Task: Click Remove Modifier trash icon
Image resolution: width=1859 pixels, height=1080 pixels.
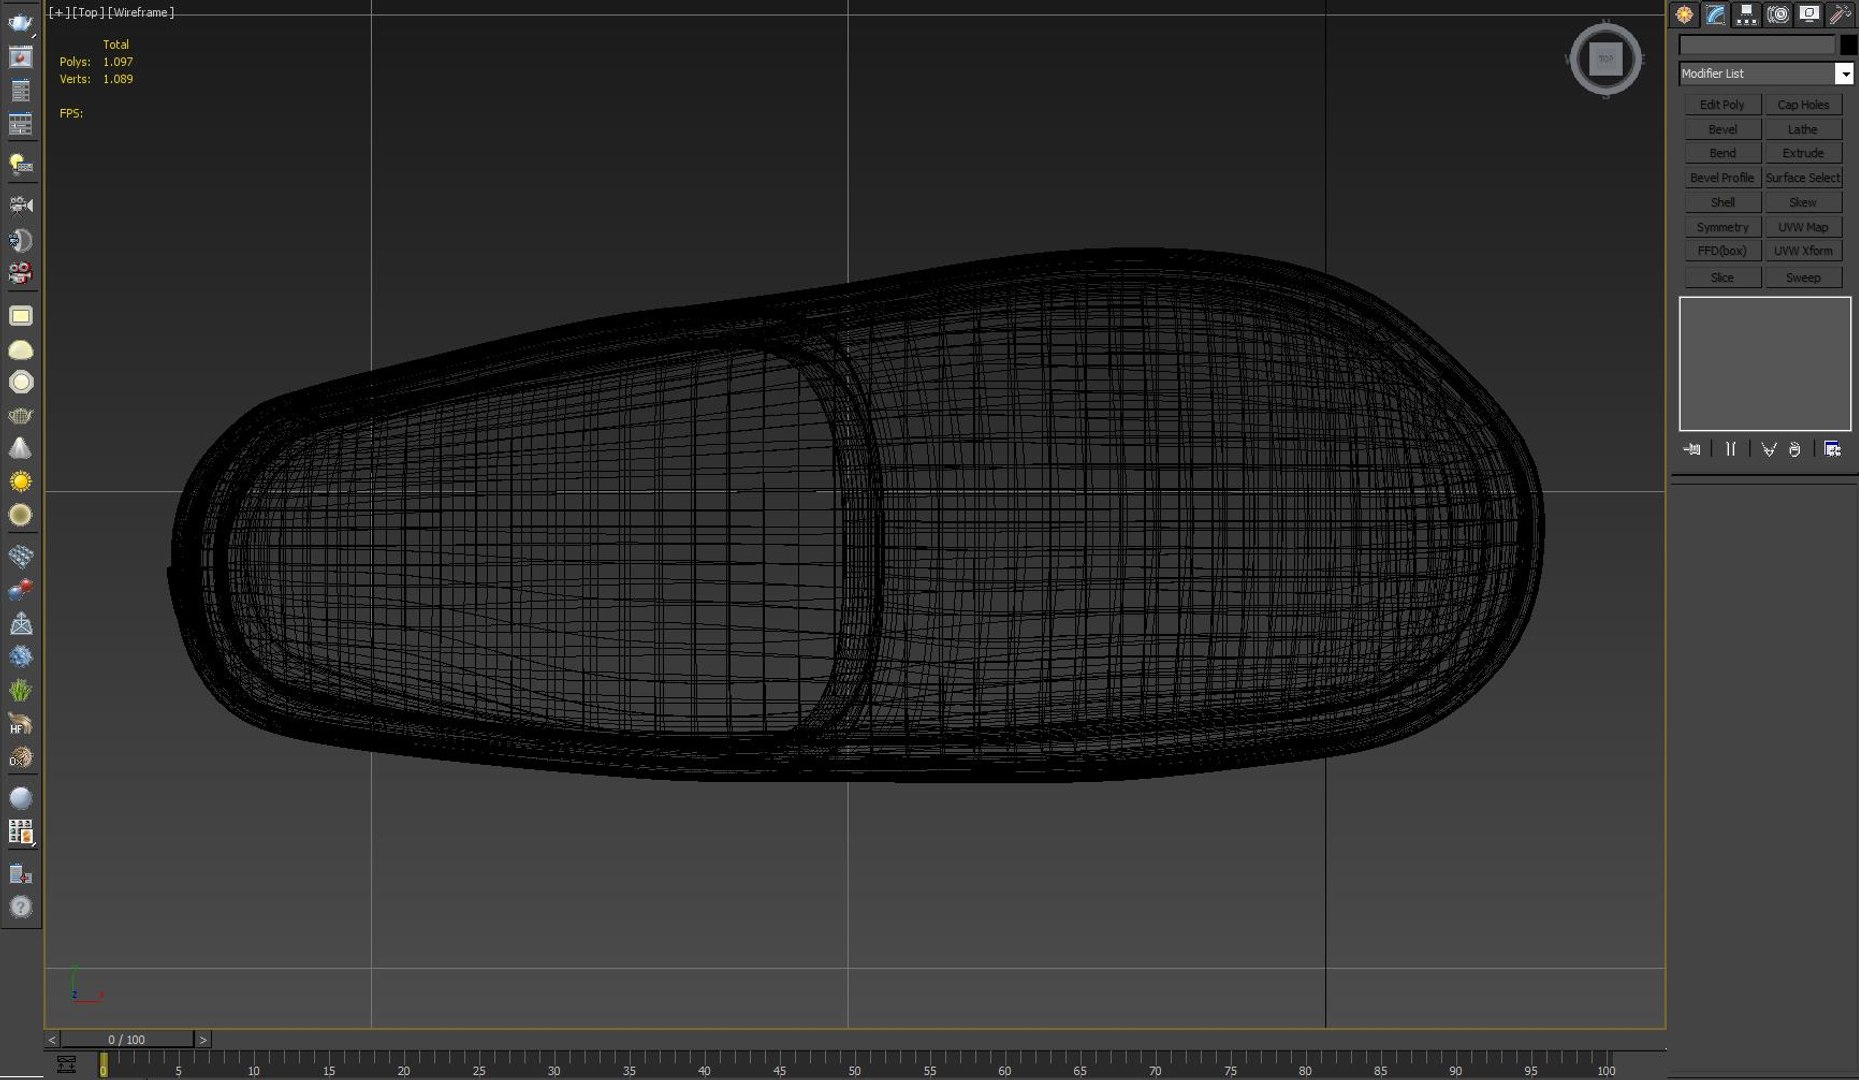Action: 1795,449
